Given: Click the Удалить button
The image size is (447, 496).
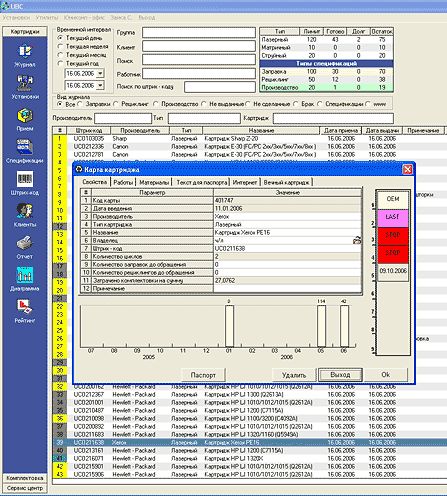Looking at the screenshot, I should 294,375.
